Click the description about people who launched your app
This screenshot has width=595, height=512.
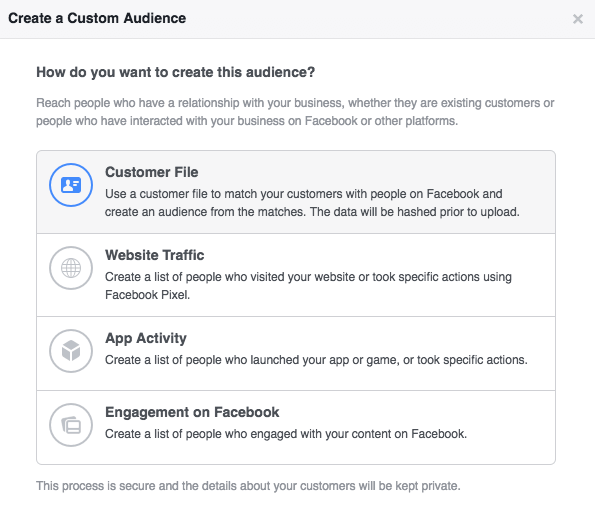coord(316,360)
